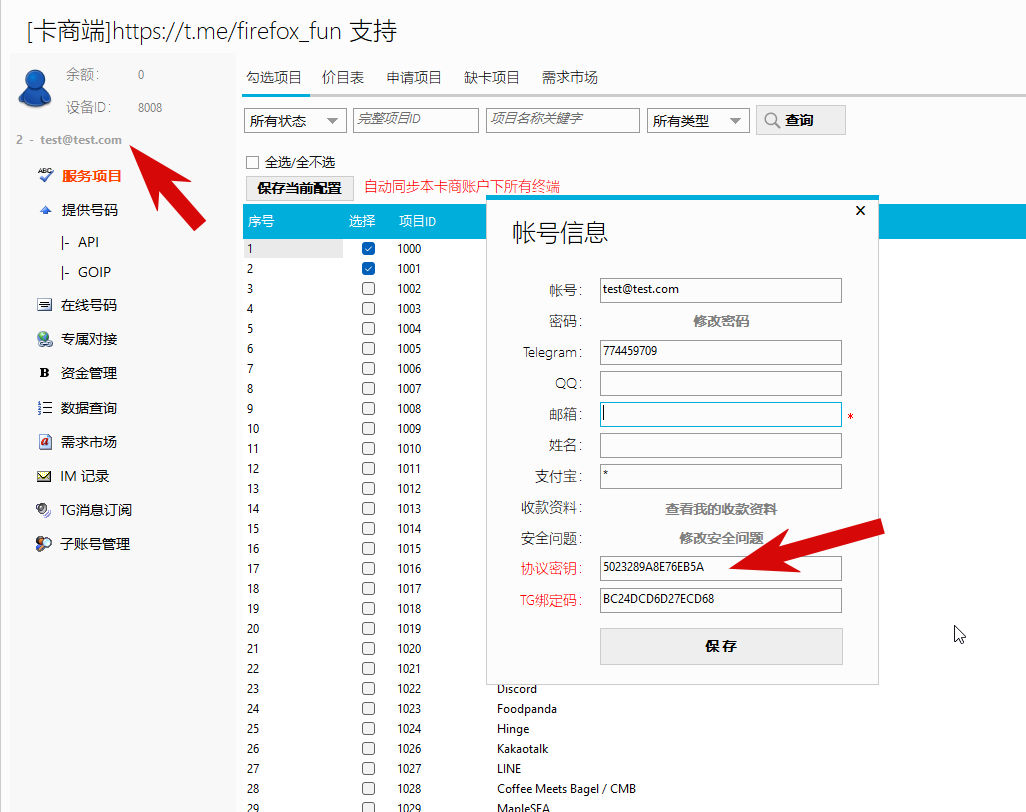Click the Foodpanda project name
Viewport: 1026px width, 812px height.
527,709
